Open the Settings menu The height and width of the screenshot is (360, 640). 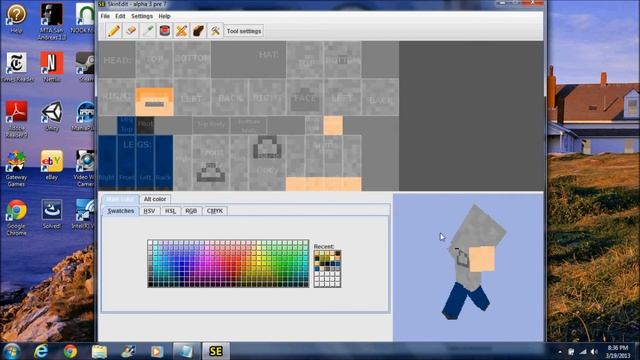(142, 16)
